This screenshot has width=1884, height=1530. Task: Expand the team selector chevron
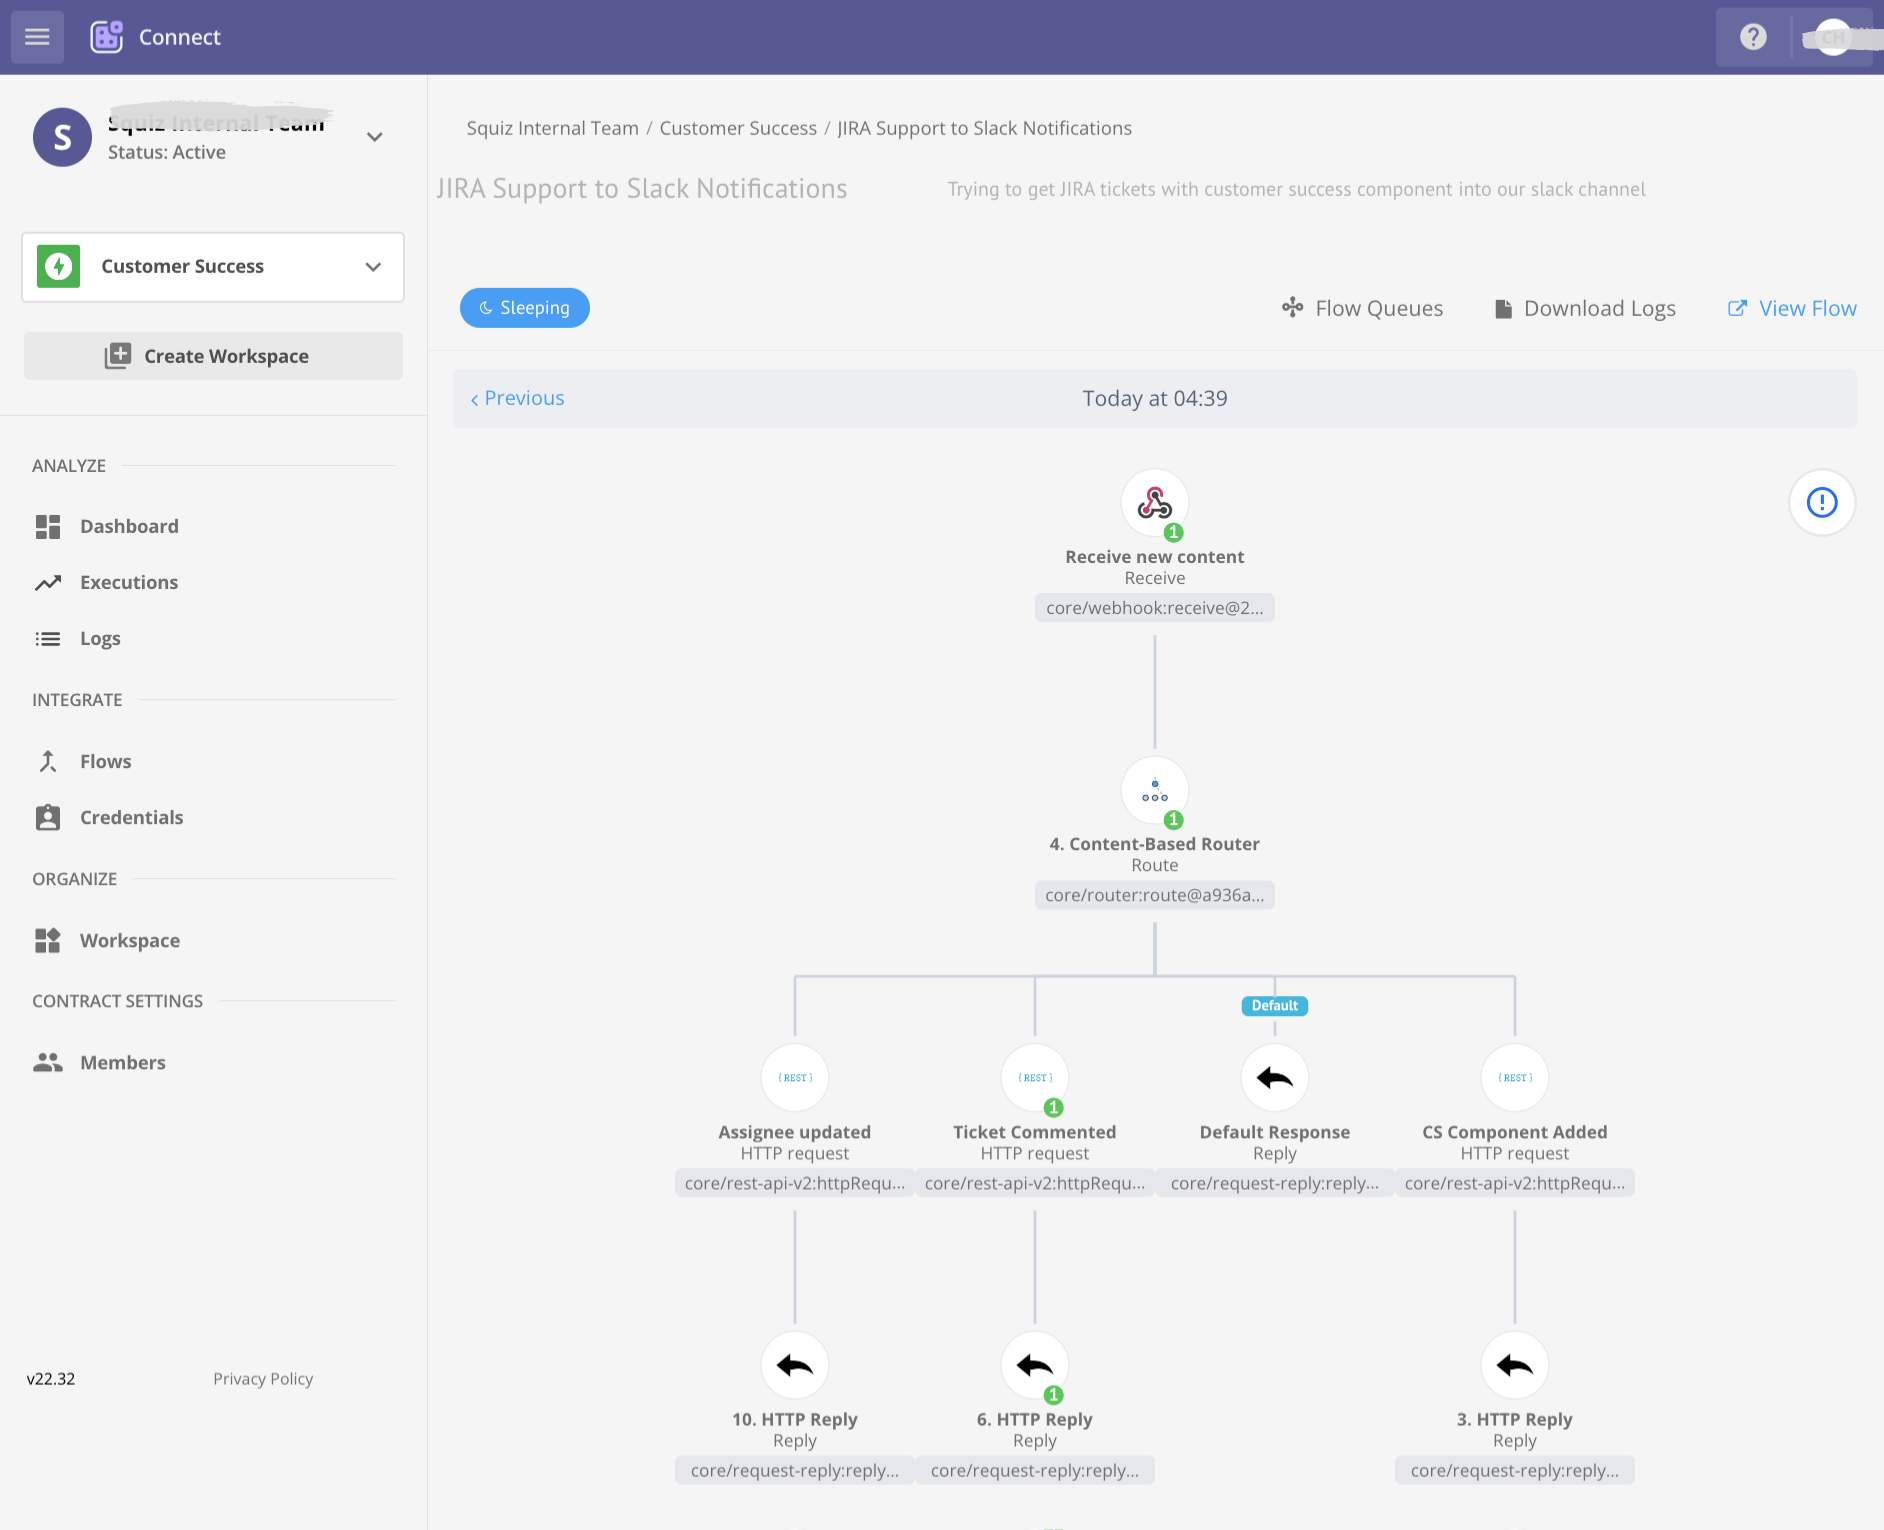pyautogui.click(x=375, y=137)
